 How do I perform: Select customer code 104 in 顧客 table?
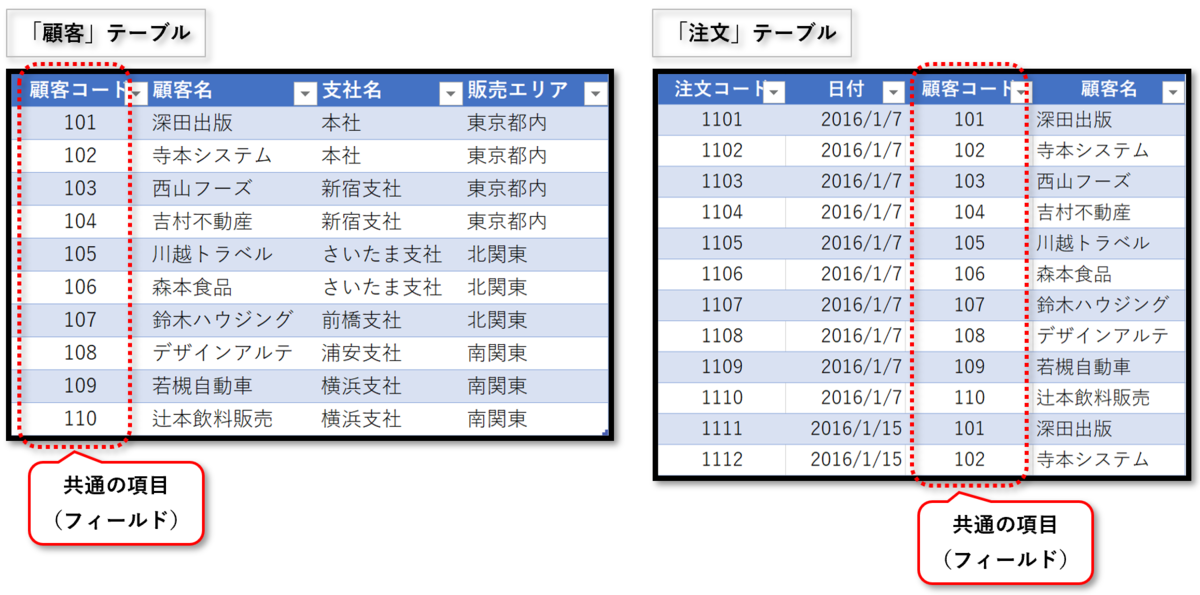(79, 221)
